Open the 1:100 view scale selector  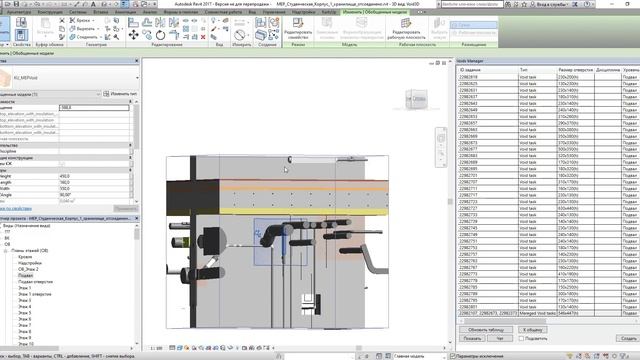tap(156, 348)
